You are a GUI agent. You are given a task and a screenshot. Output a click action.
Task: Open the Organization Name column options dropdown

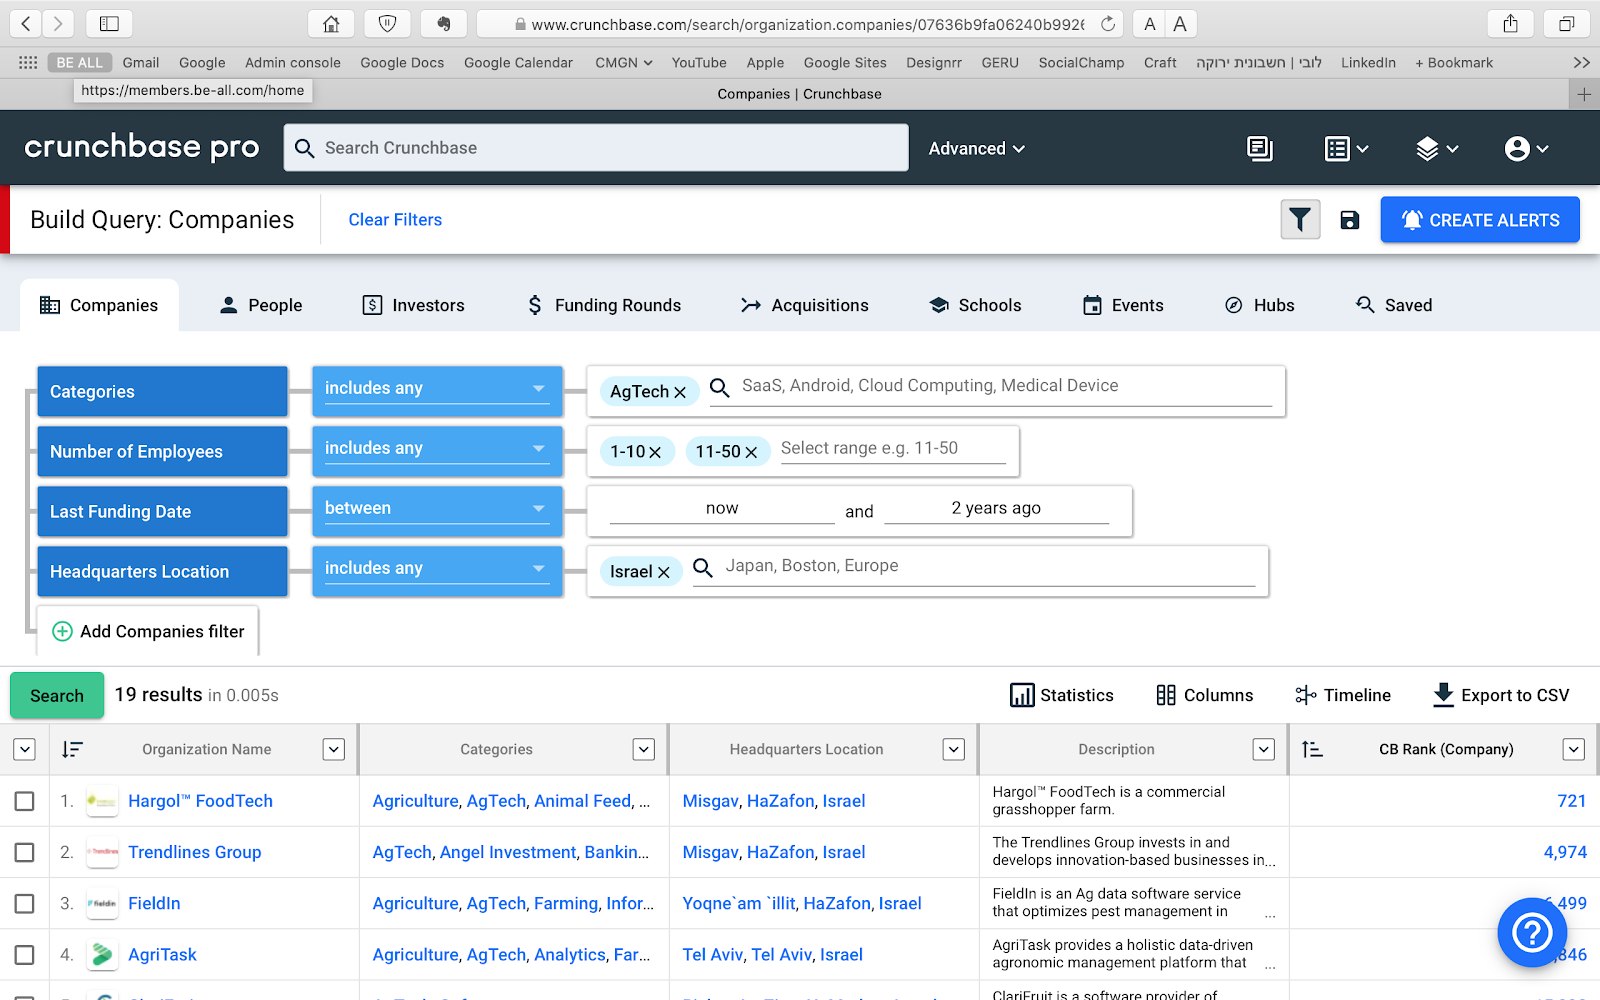tap(334, 749)
